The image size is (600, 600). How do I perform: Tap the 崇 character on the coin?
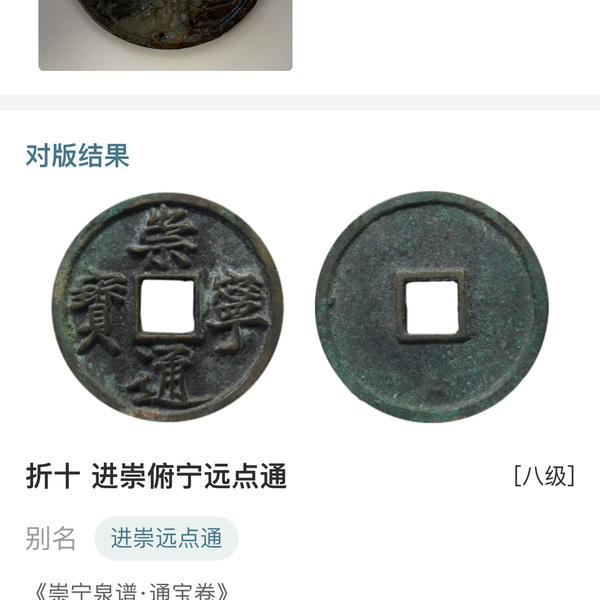tap(163, 238)
